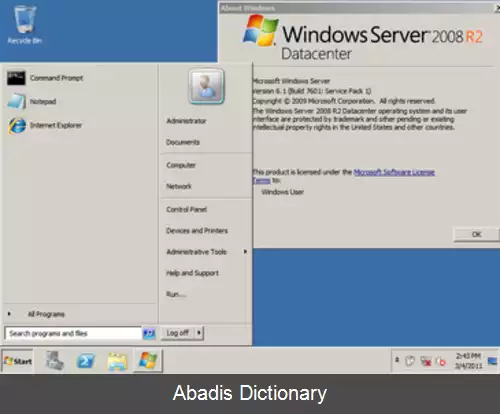This screenshot has width=500, height=414.
Task: Open the Log off options arrow
Action: pos(199,332)
